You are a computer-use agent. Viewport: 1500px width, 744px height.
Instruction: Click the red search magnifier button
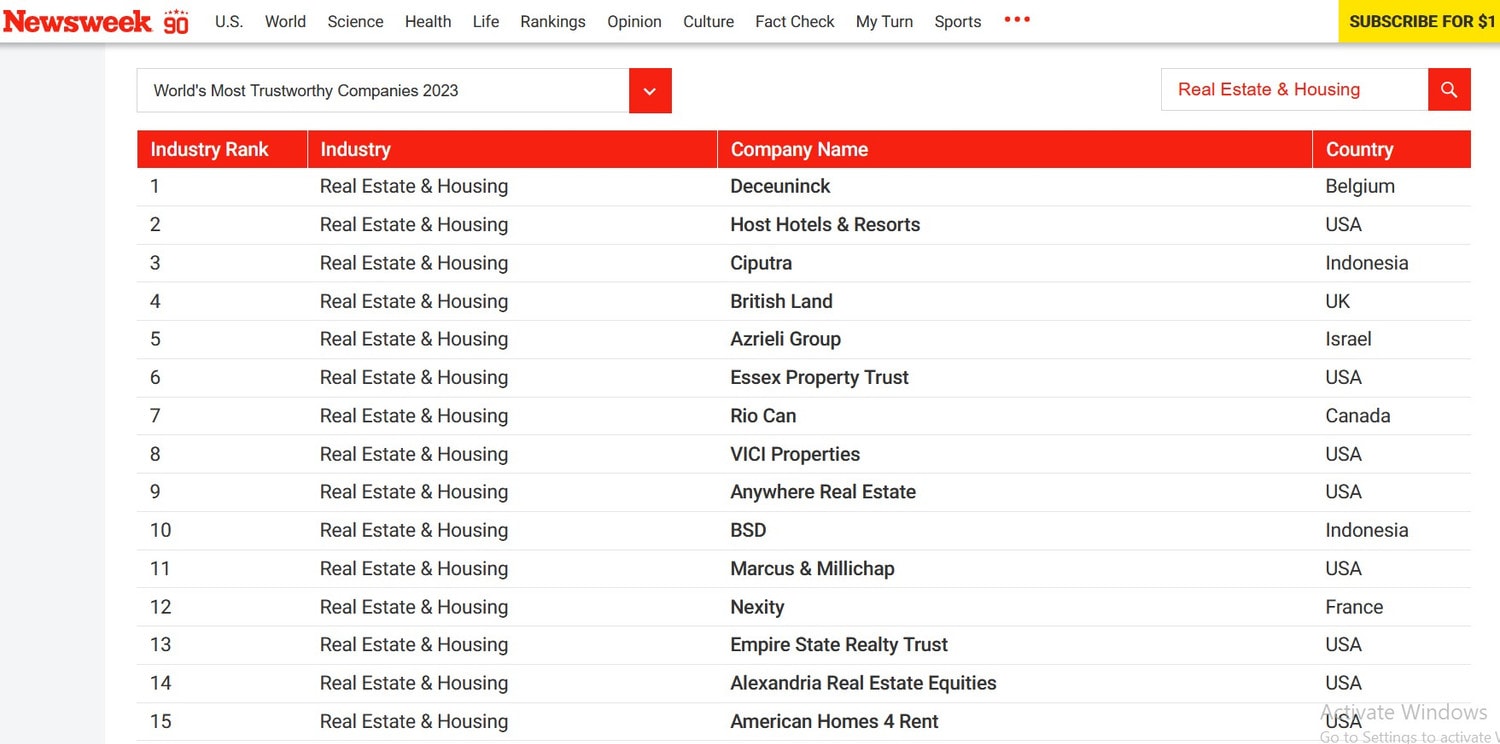pyautogui.click(x=1449, y=90)
